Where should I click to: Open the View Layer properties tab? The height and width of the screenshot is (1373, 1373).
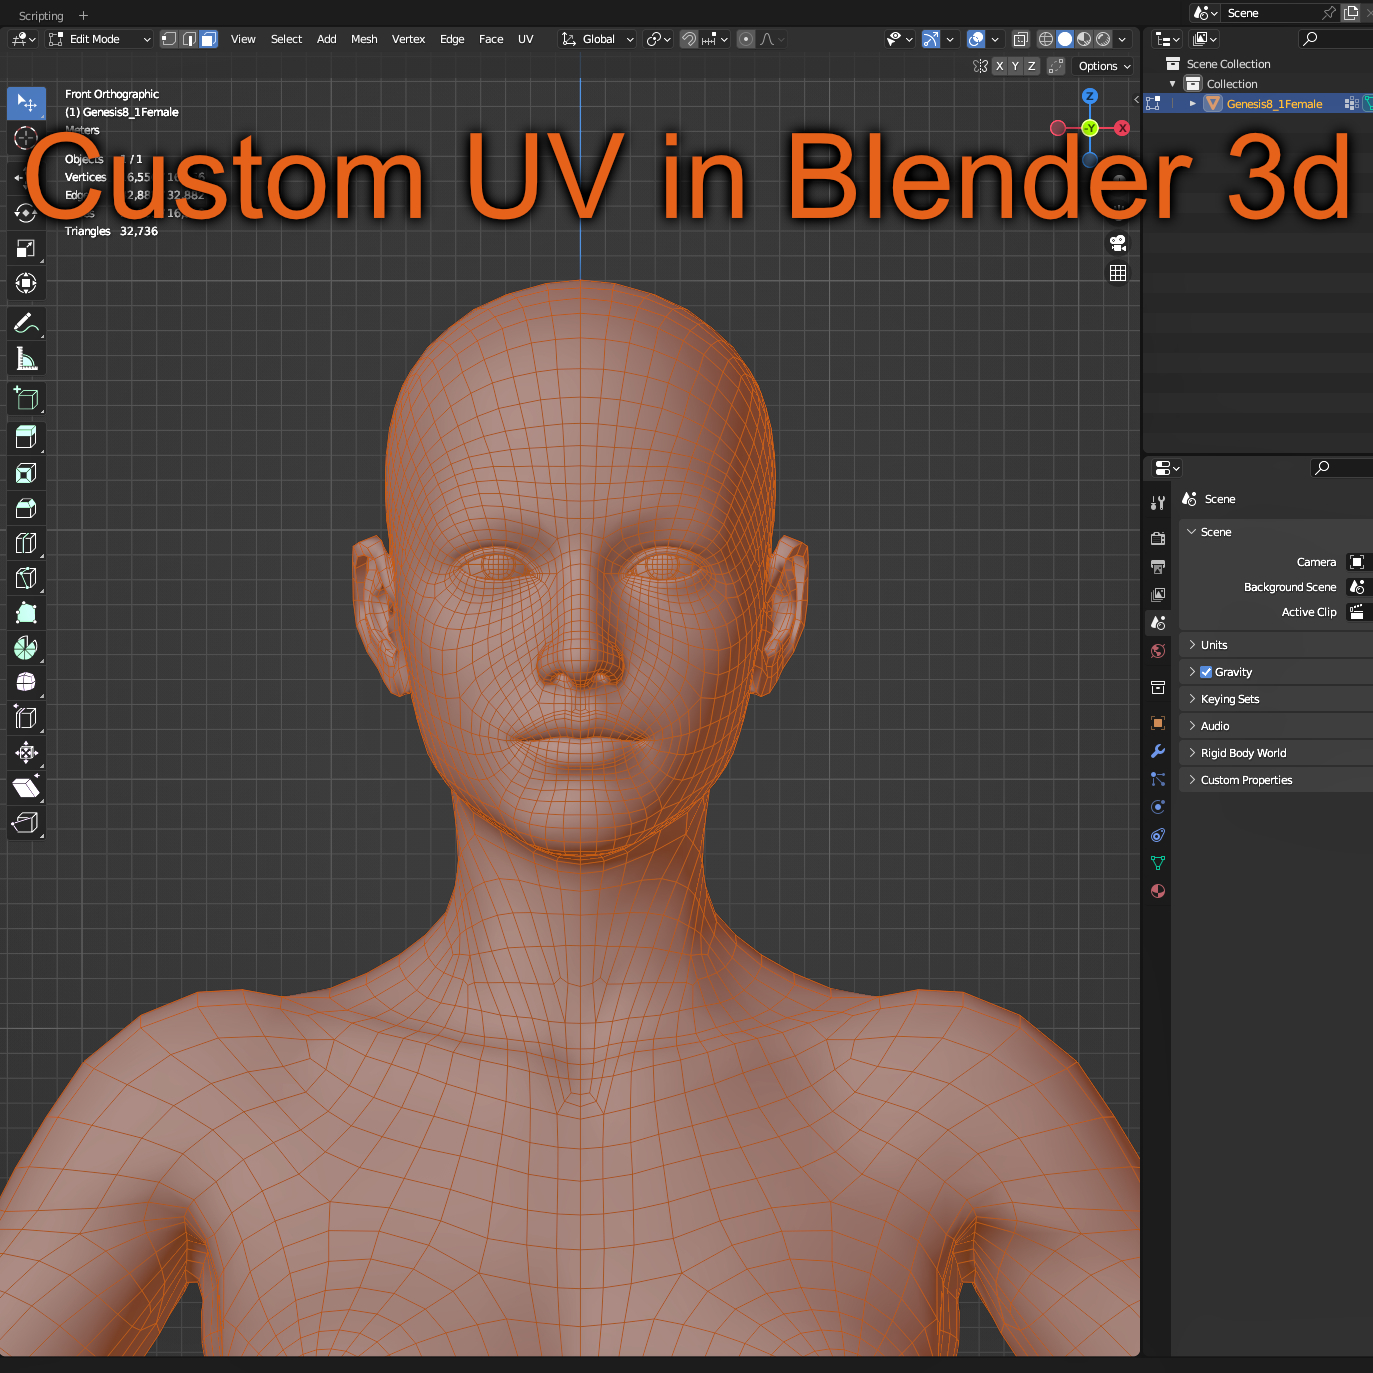pos(1158,594)
